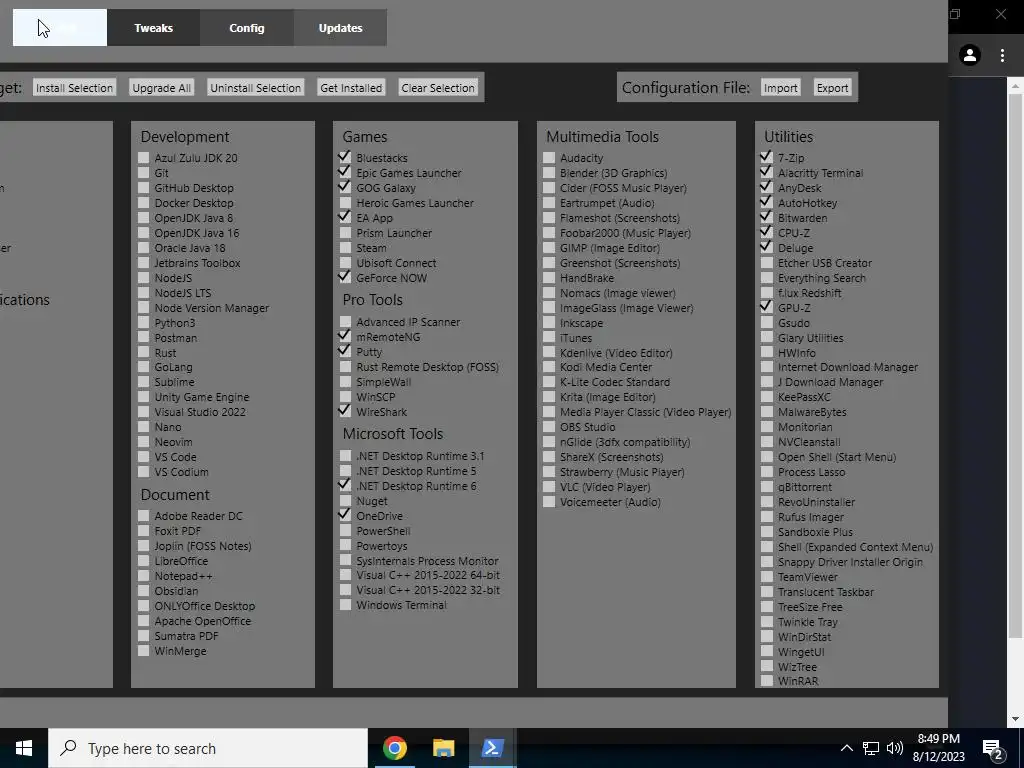Check the Audacity checkbox
This screenshot has width=1024, height=768.
[549, 157]
